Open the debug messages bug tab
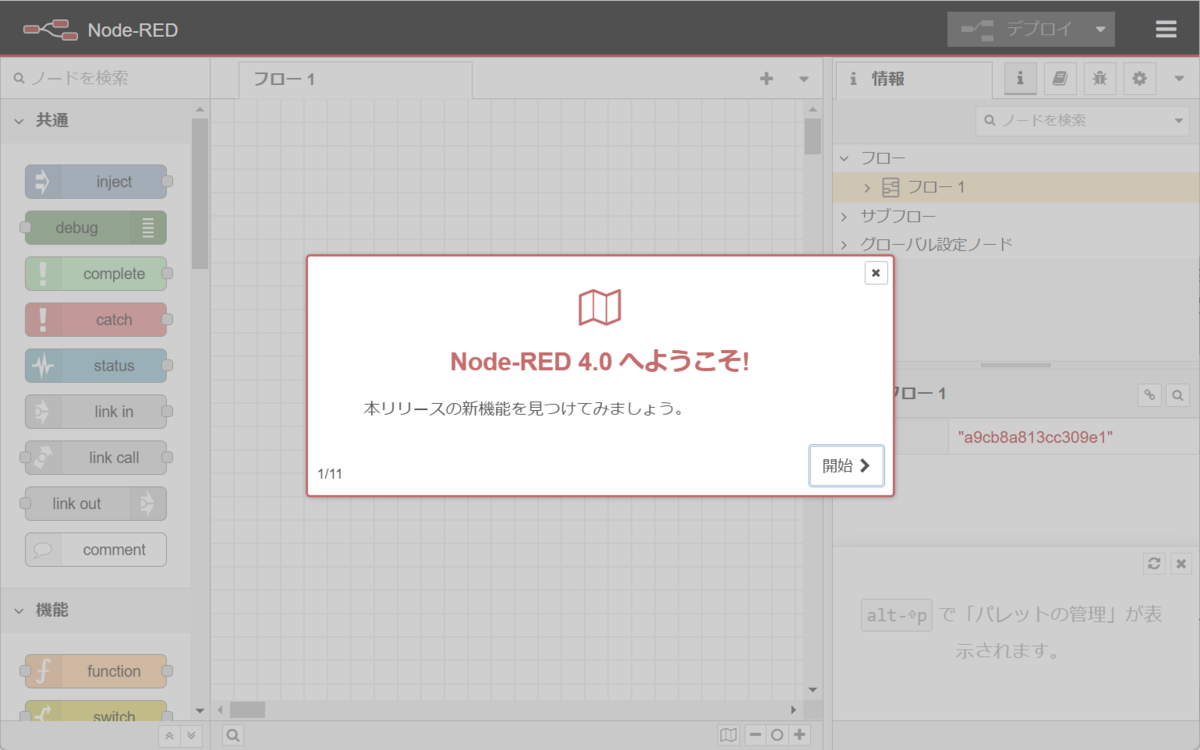 click(x=1100, y=78)
